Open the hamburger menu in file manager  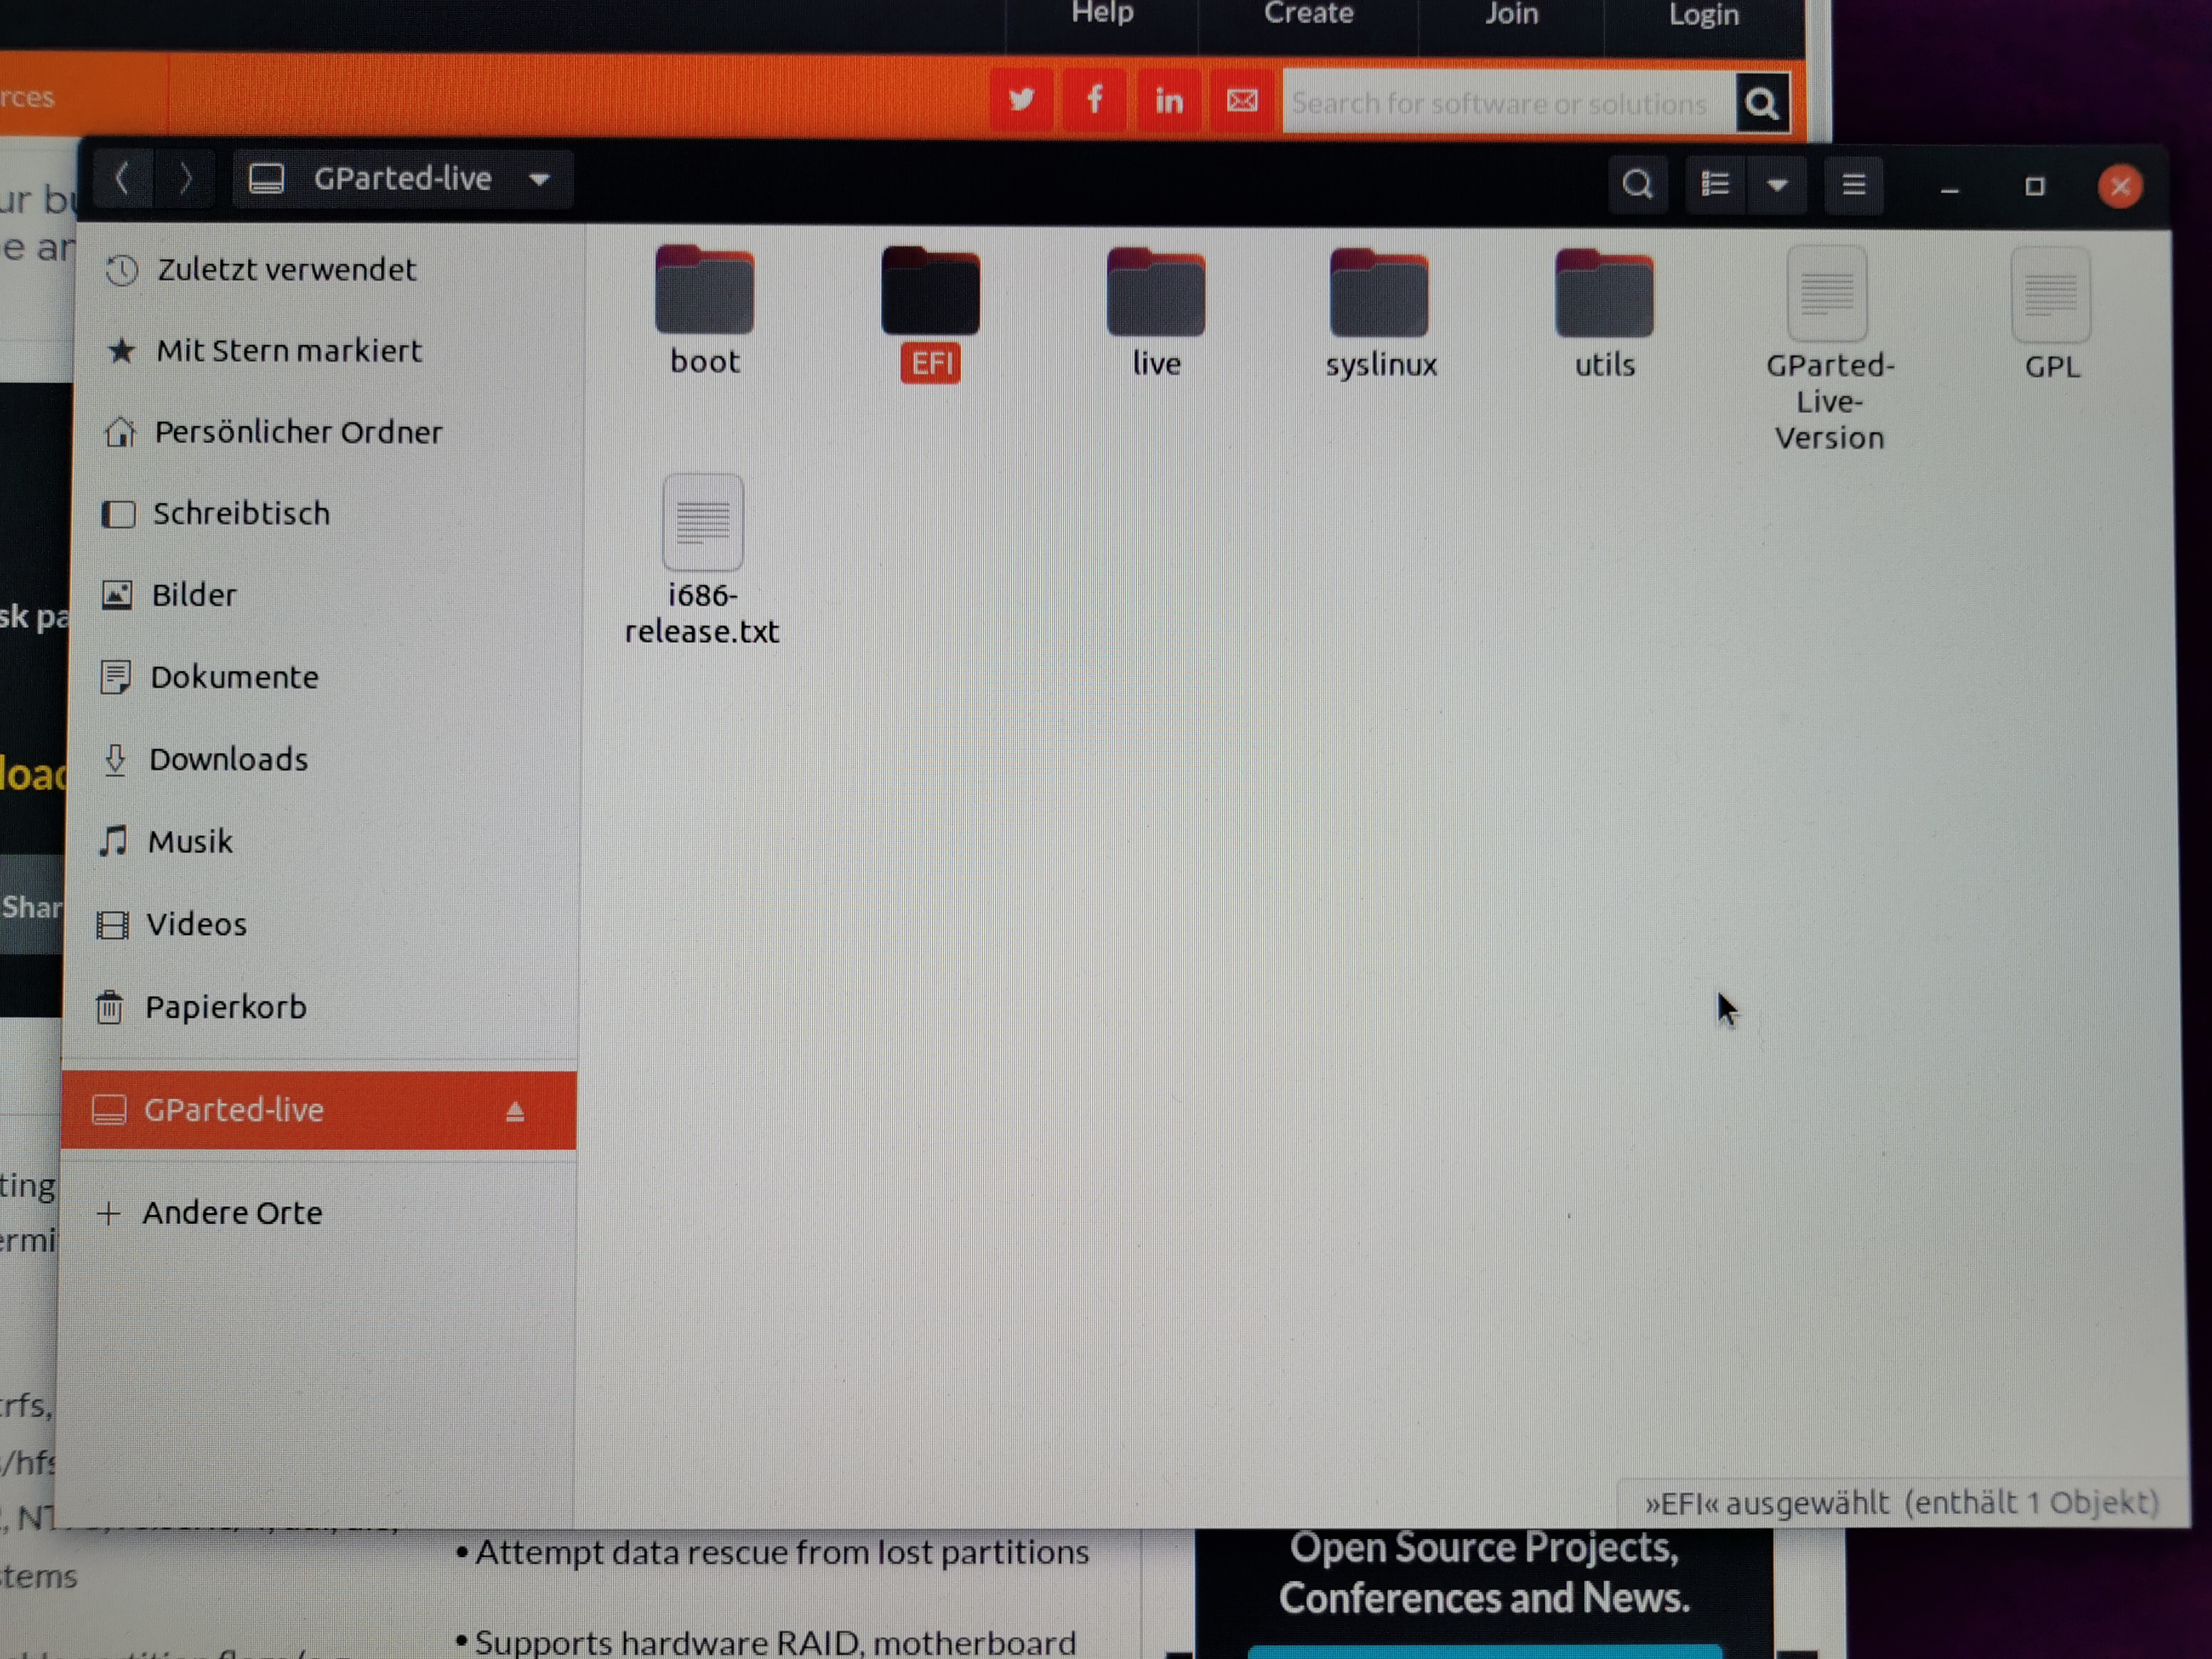[1853, 185]
